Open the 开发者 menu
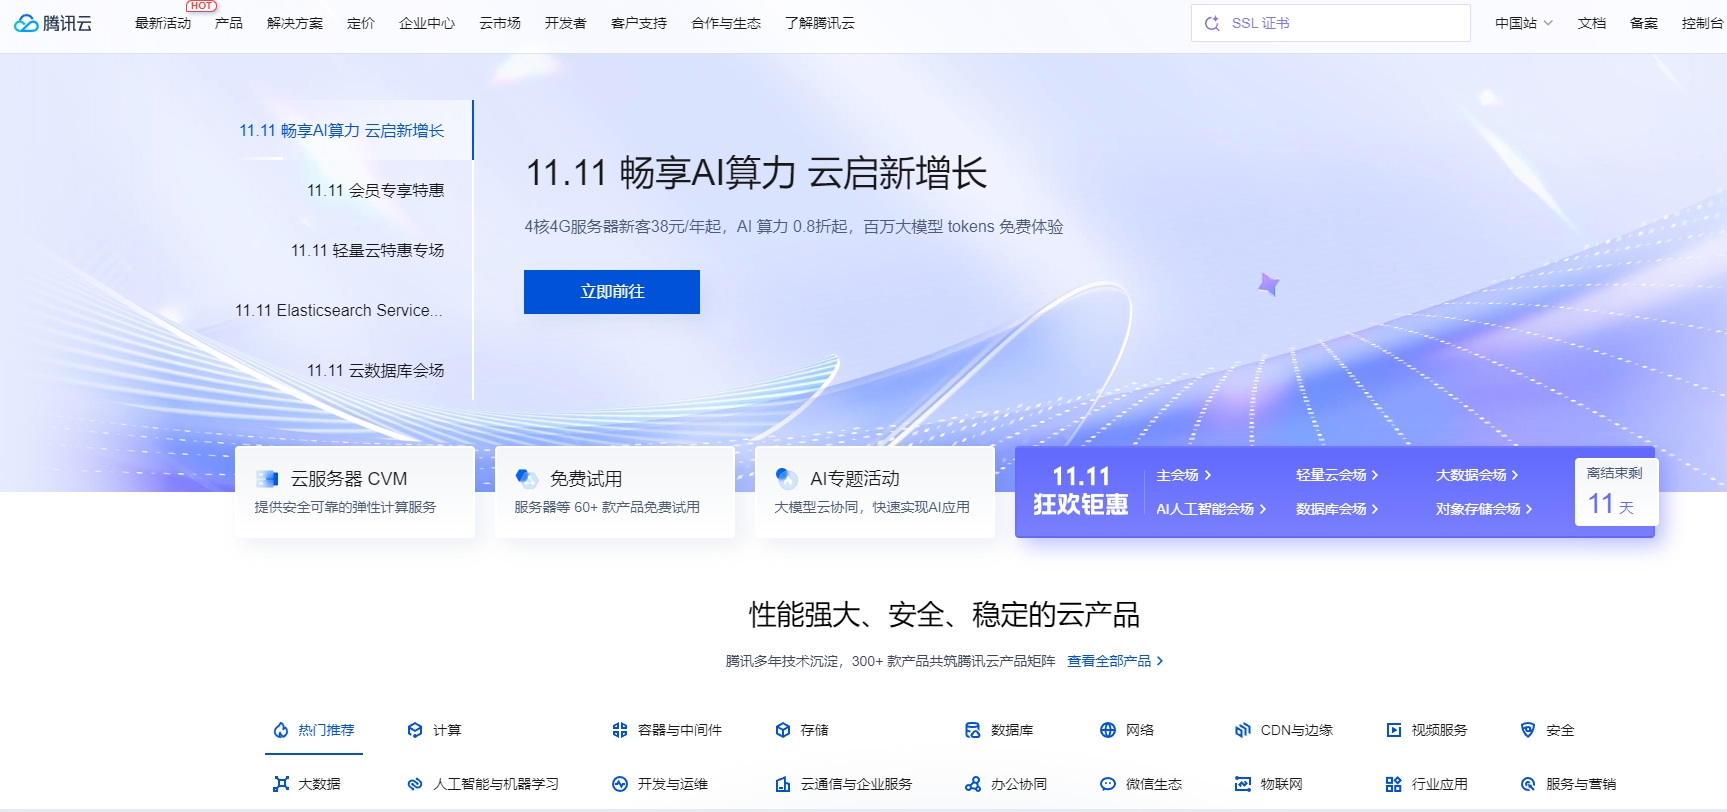1727x812 pixels. [566, 23]
